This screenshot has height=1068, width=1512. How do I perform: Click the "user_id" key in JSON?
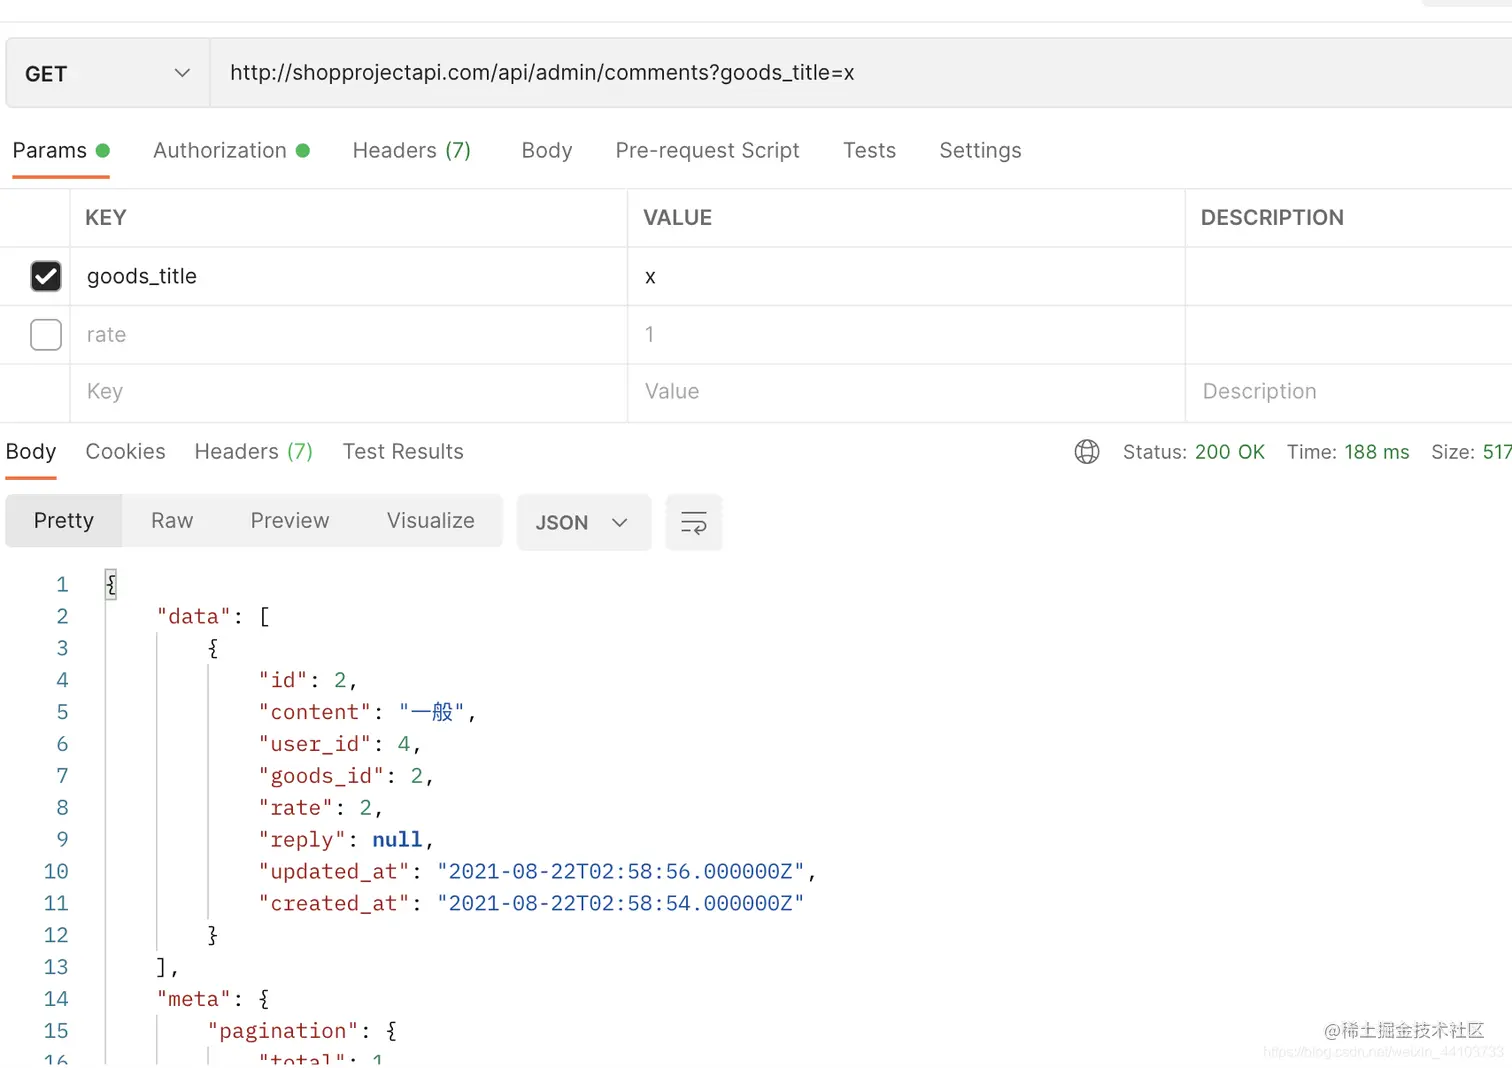(x=315, y=745)
